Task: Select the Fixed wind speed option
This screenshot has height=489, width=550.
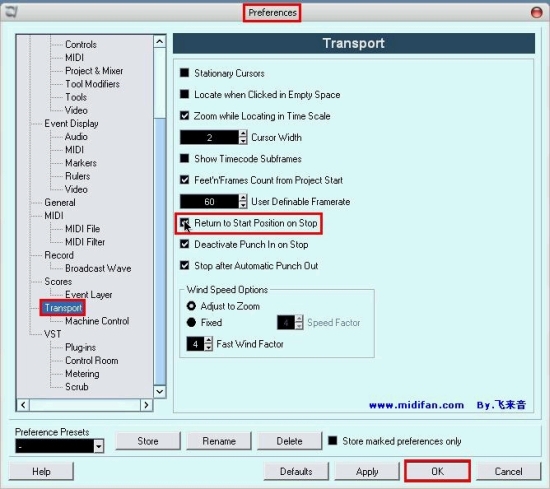Action: click(x=191, y=322)
